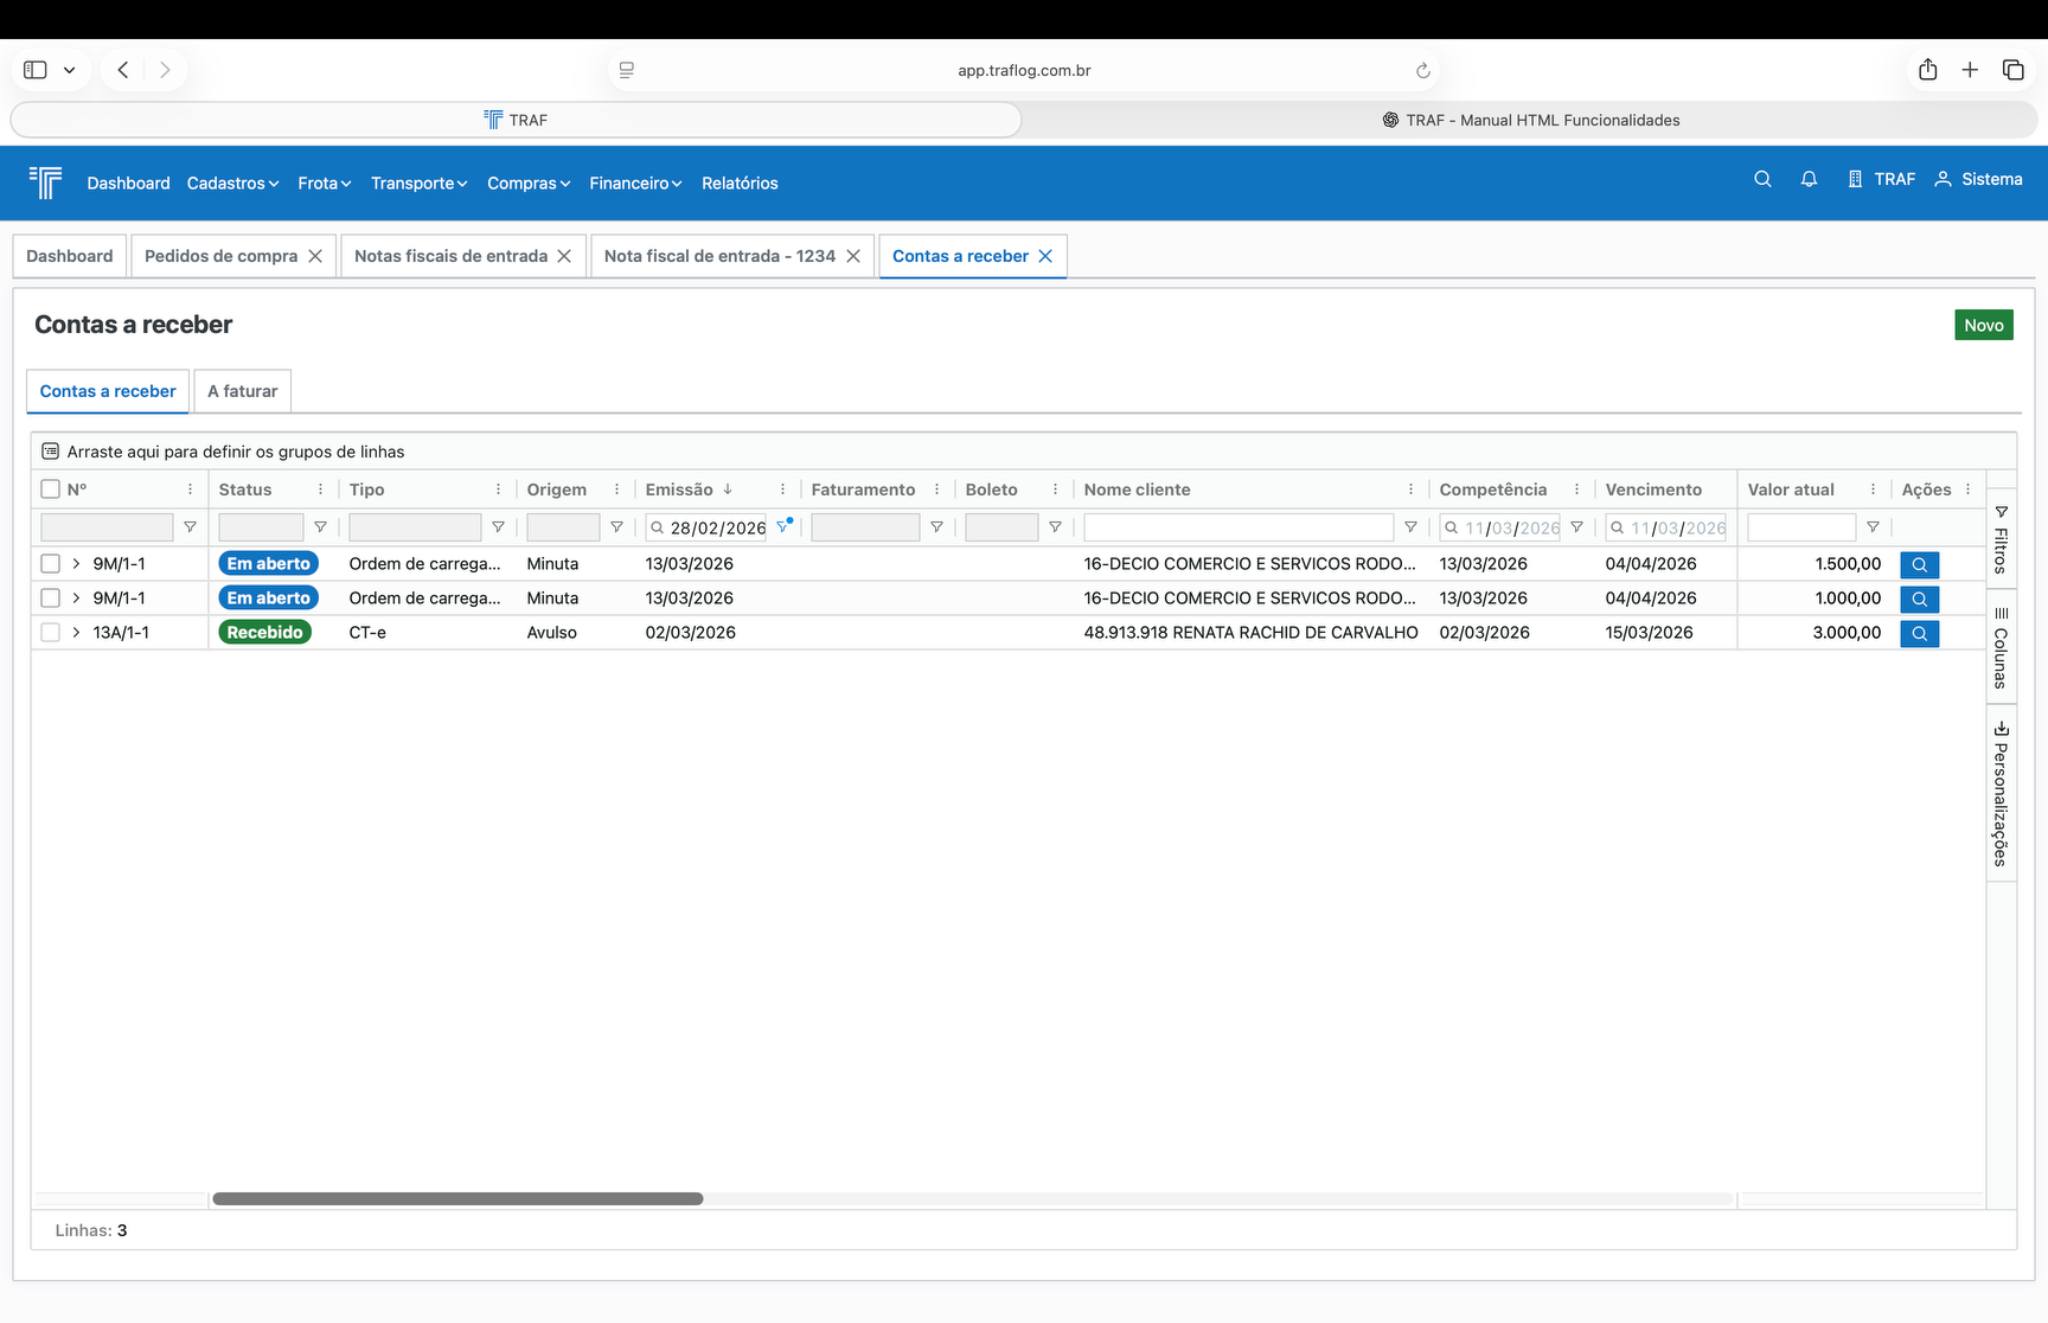2048x1323 pixels.
Task: Click the green Novo button
Action: pos(1982,325)
